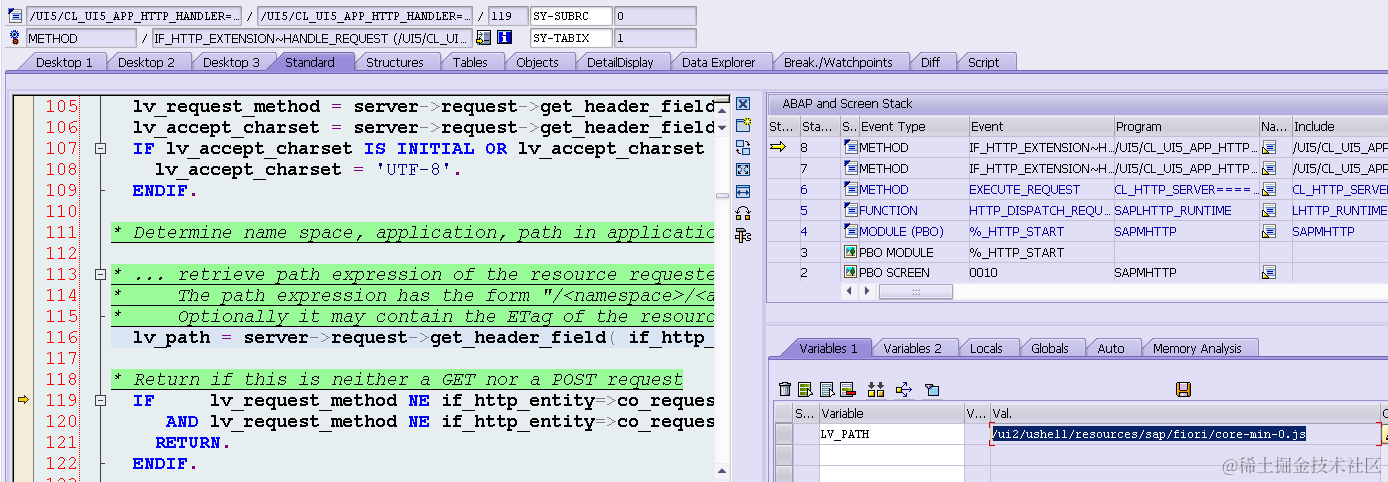Click the first green list icon in the Variables toolbar
The width and height of the screenshot is (1388, 482).
point(806,389)
